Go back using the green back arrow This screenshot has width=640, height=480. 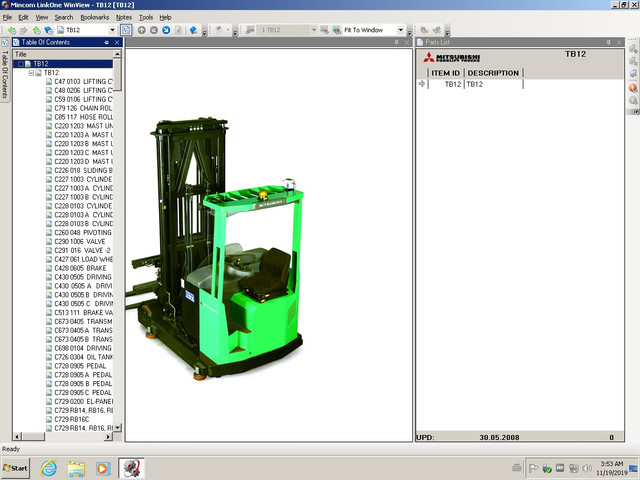point(12,30)
